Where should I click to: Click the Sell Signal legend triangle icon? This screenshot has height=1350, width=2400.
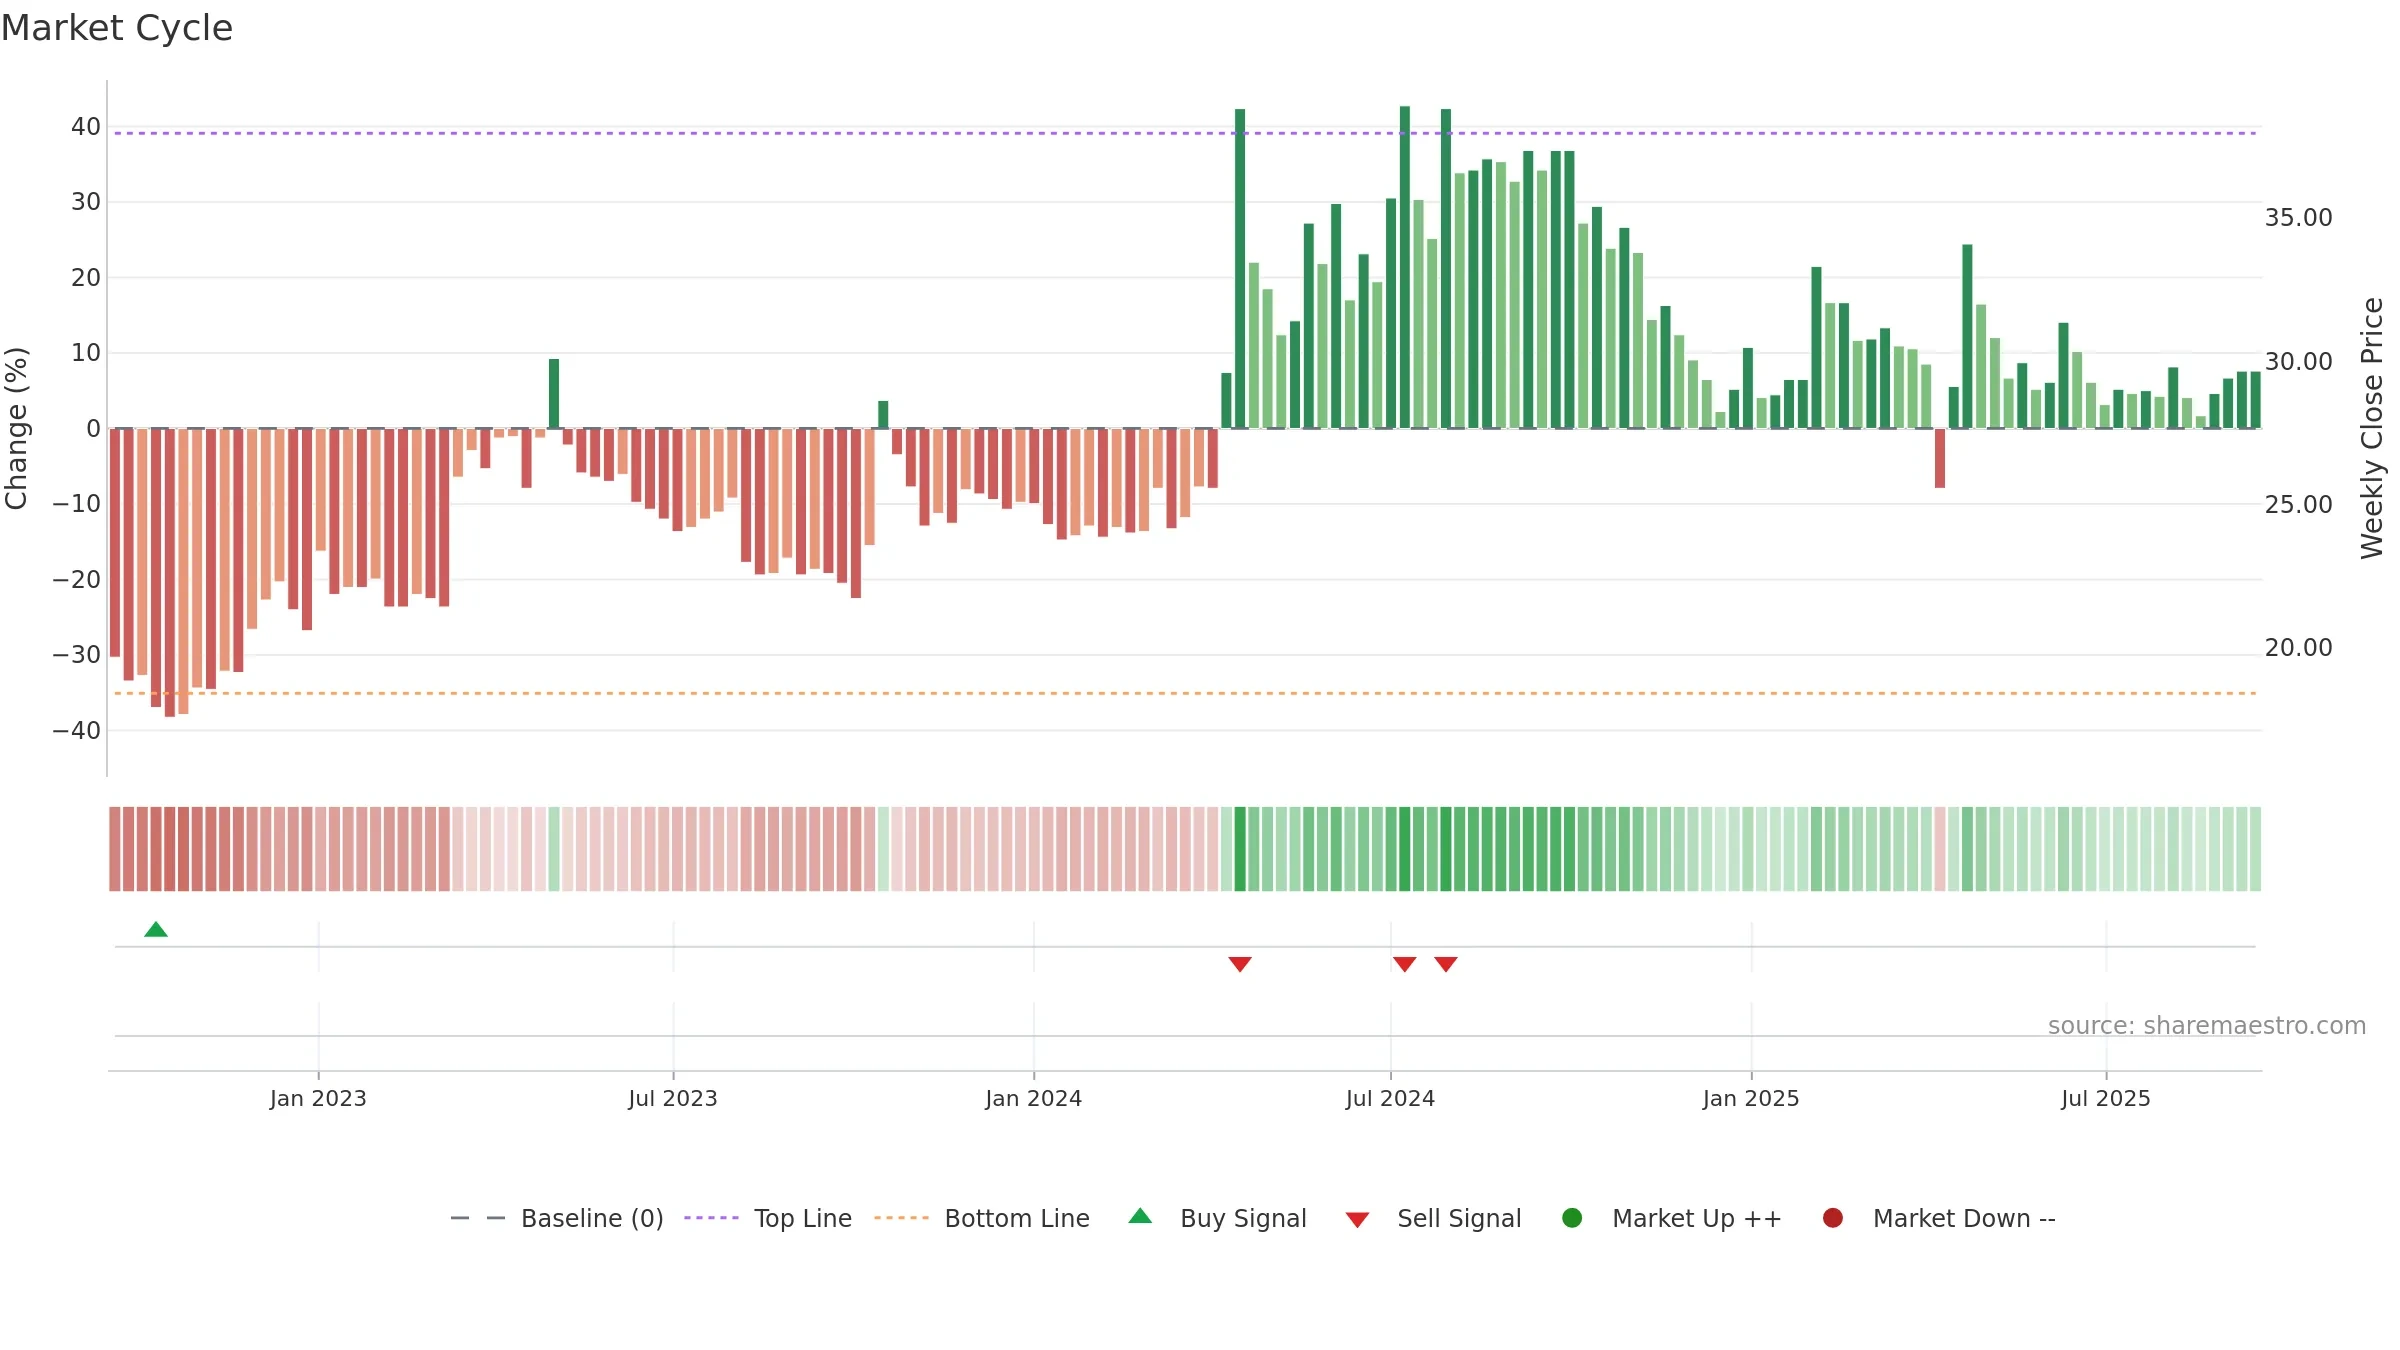click(1357, 1220)
